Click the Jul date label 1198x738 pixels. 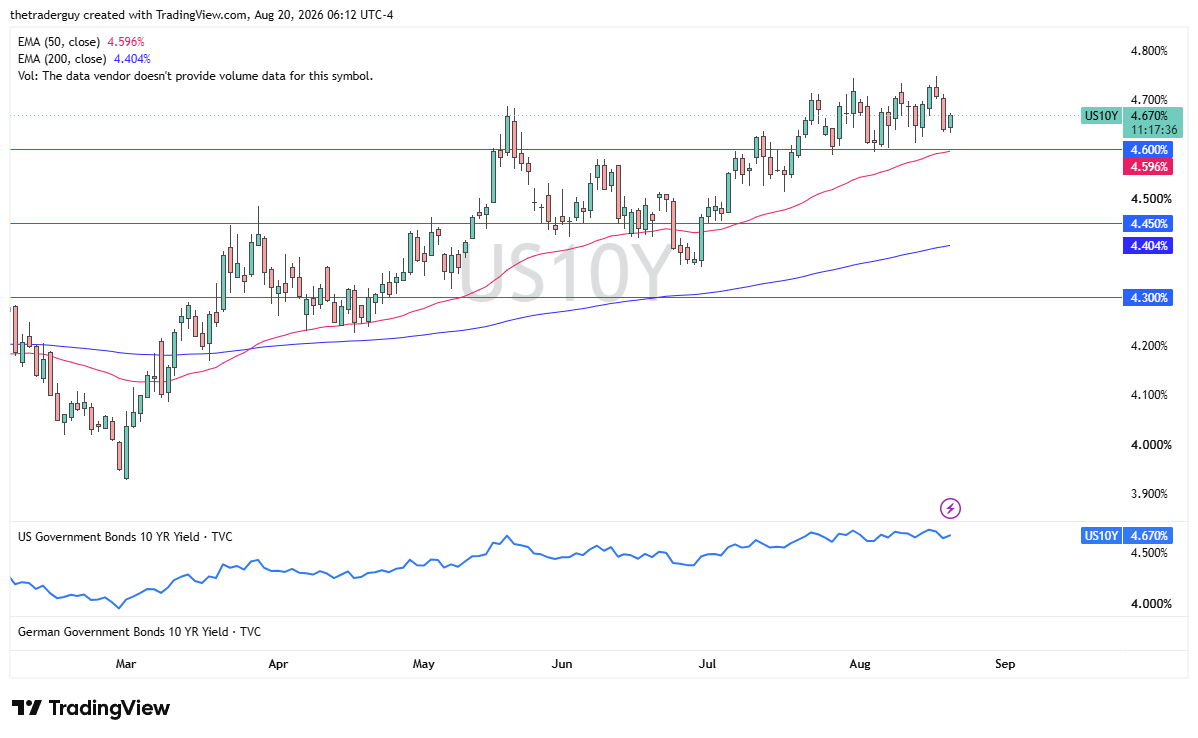707,664
